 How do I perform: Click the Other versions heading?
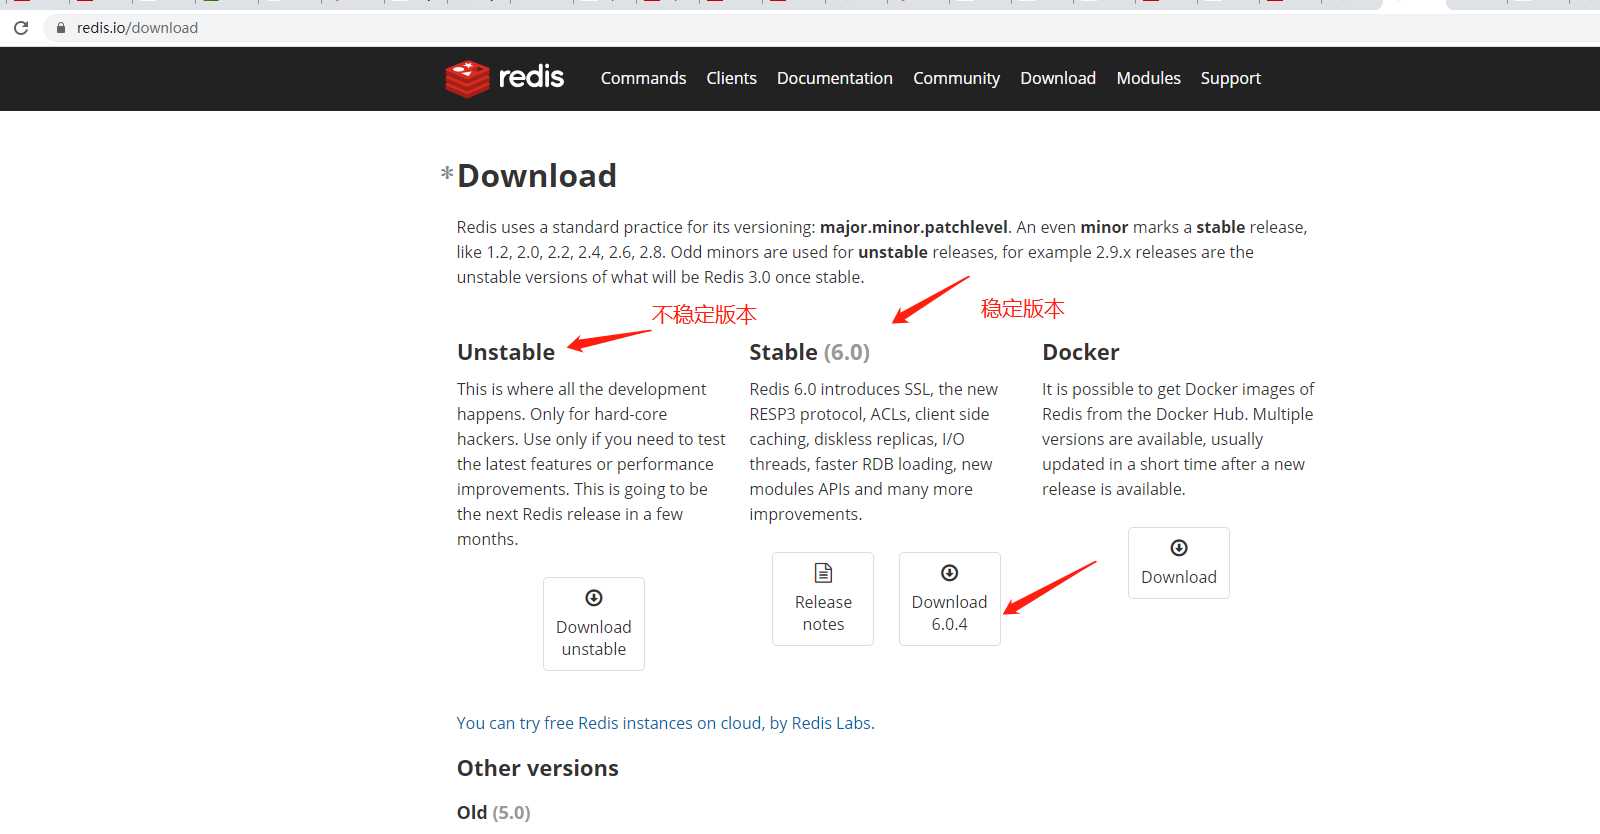click(x=538, y=768)
